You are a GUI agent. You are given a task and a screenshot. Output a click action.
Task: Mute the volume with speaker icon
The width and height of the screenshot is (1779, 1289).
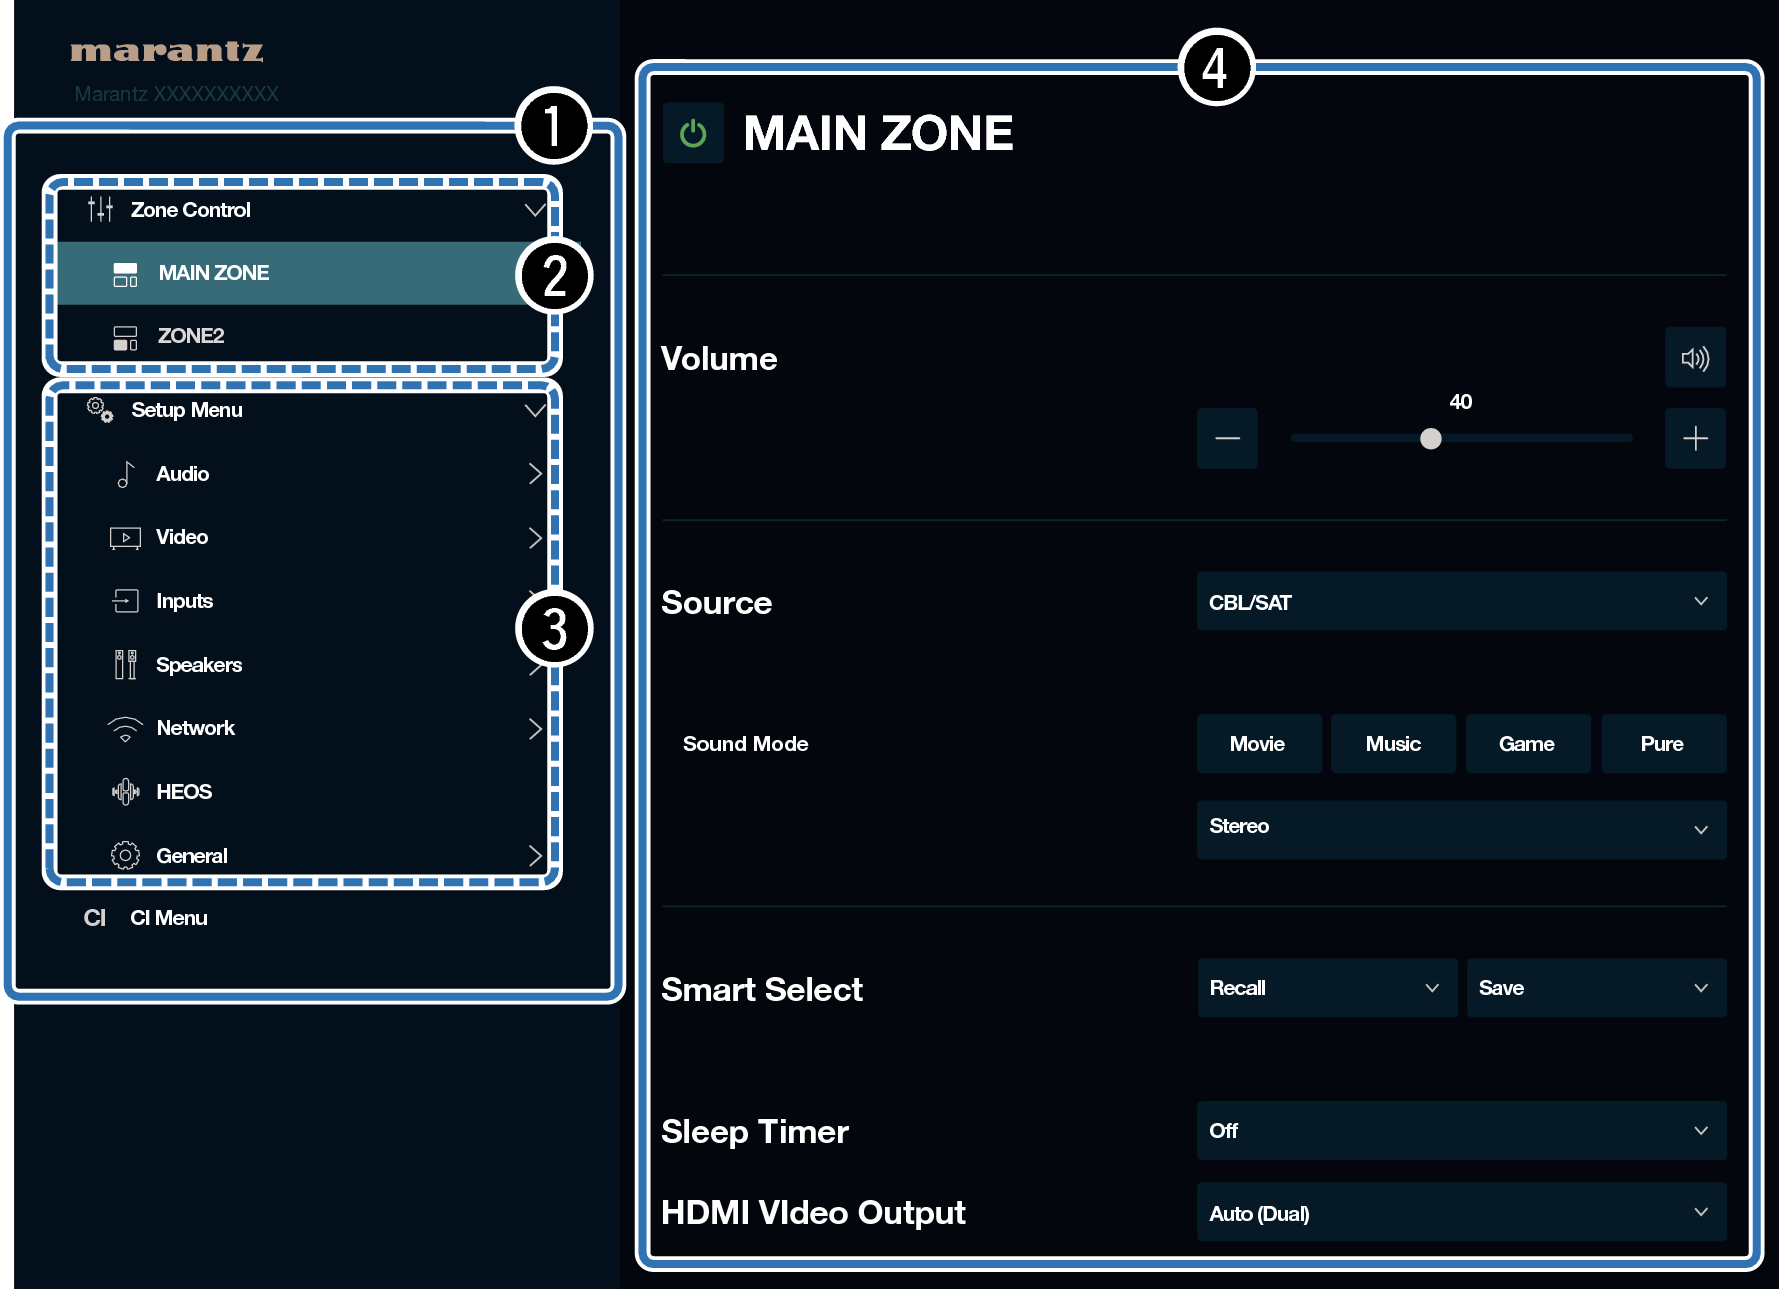pos(1694,358)
